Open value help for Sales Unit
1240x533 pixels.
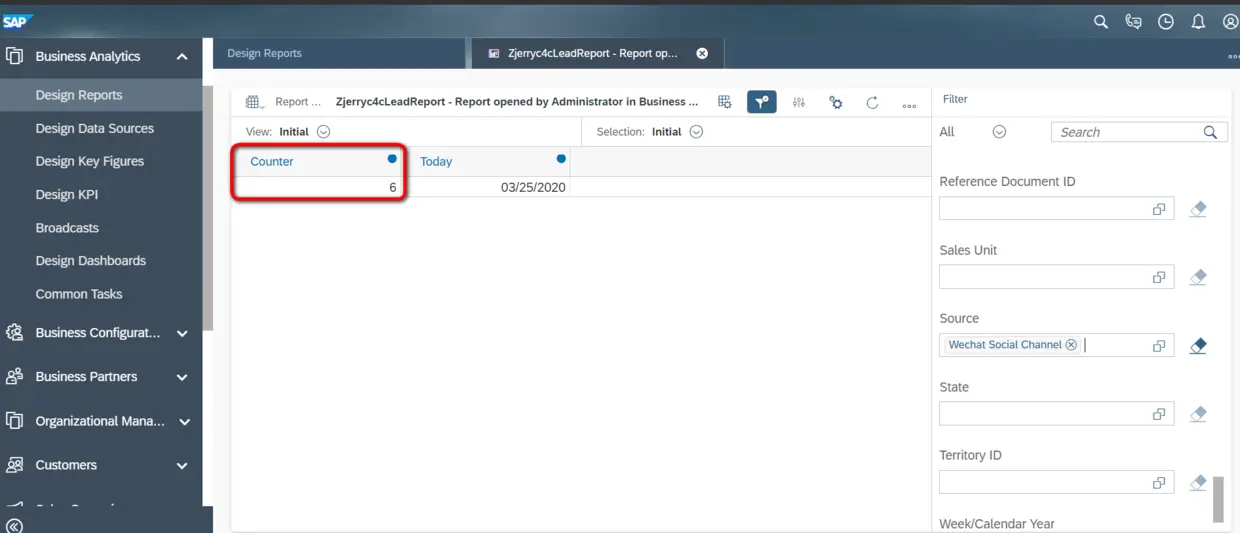click(1159, 277)
